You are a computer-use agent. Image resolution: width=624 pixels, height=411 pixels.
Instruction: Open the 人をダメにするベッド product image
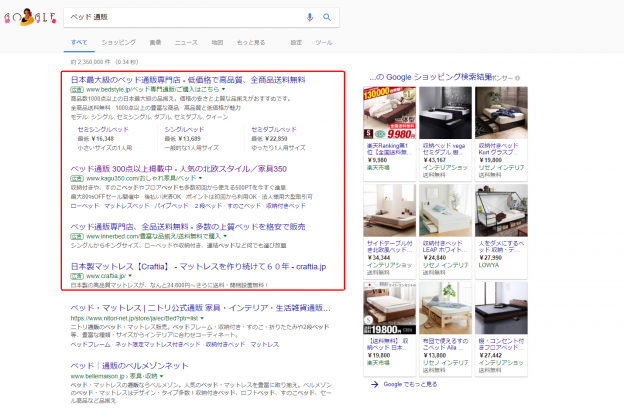(501, 210)
